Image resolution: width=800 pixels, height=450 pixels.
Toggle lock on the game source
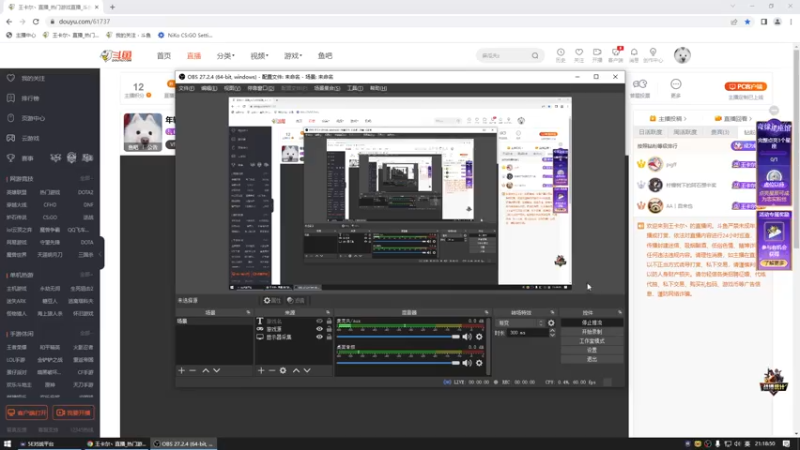[329, 329]
